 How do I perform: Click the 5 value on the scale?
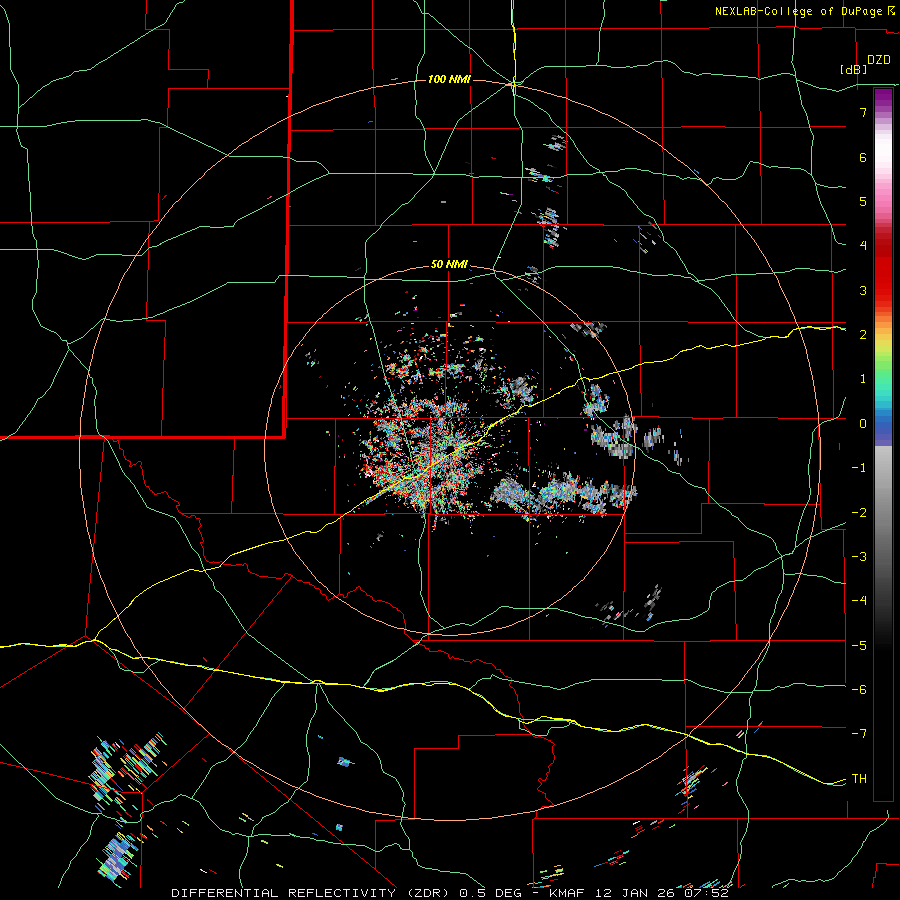(x=863, y=201)
